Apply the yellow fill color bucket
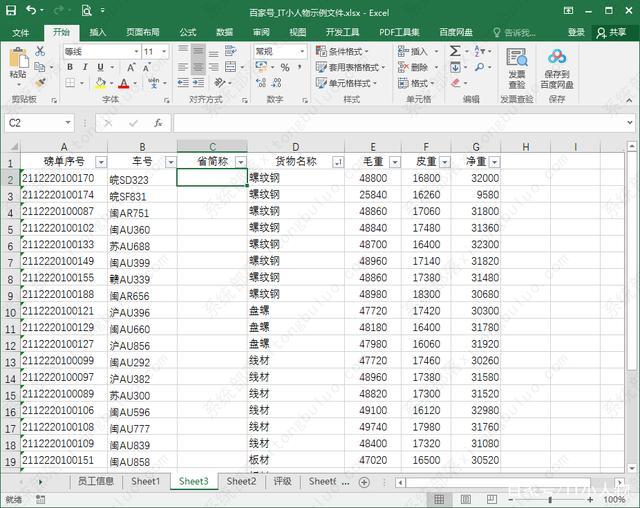The image size is (640, 508). (x=100, y=83)
